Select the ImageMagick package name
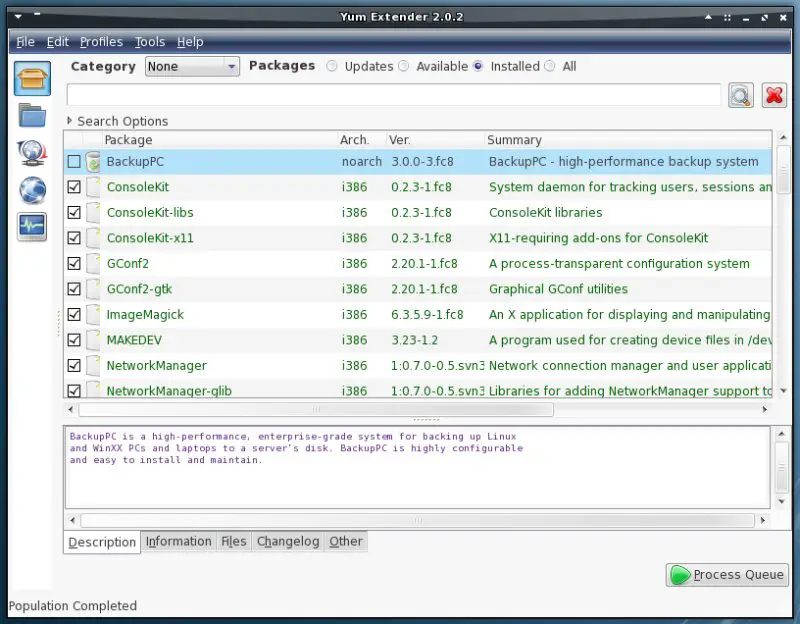Viewport: 800px width, 624px height. [145, 315]
